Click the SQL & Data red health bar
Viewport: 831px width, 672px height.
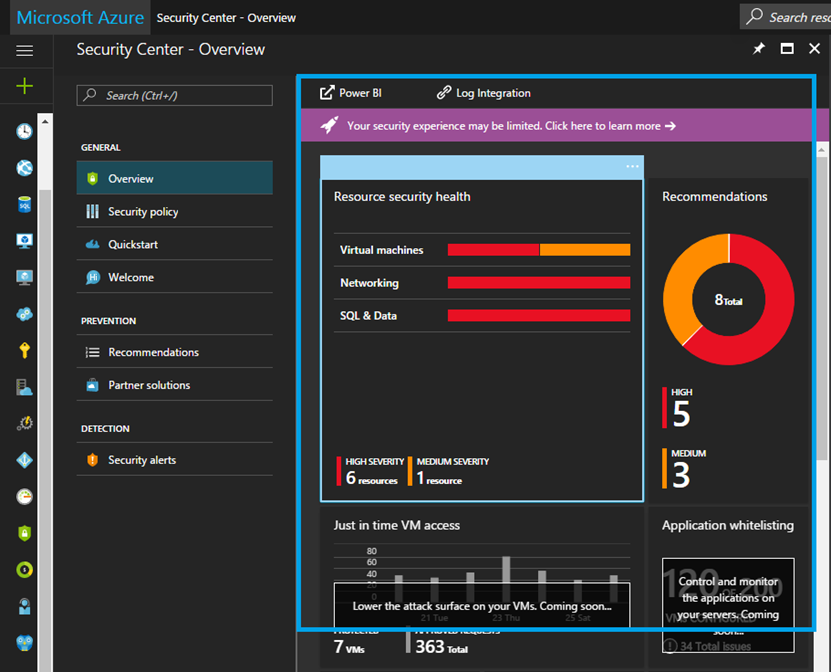pos(539,315)
